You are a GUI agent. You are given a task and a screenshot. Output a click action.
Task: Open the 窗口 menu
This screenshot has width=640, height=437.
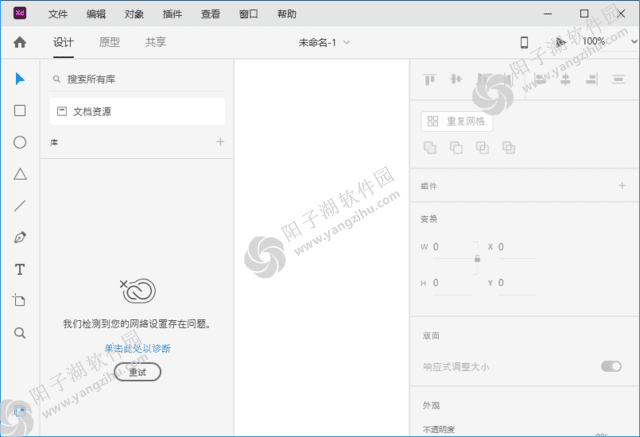click(x=249, y=14)
